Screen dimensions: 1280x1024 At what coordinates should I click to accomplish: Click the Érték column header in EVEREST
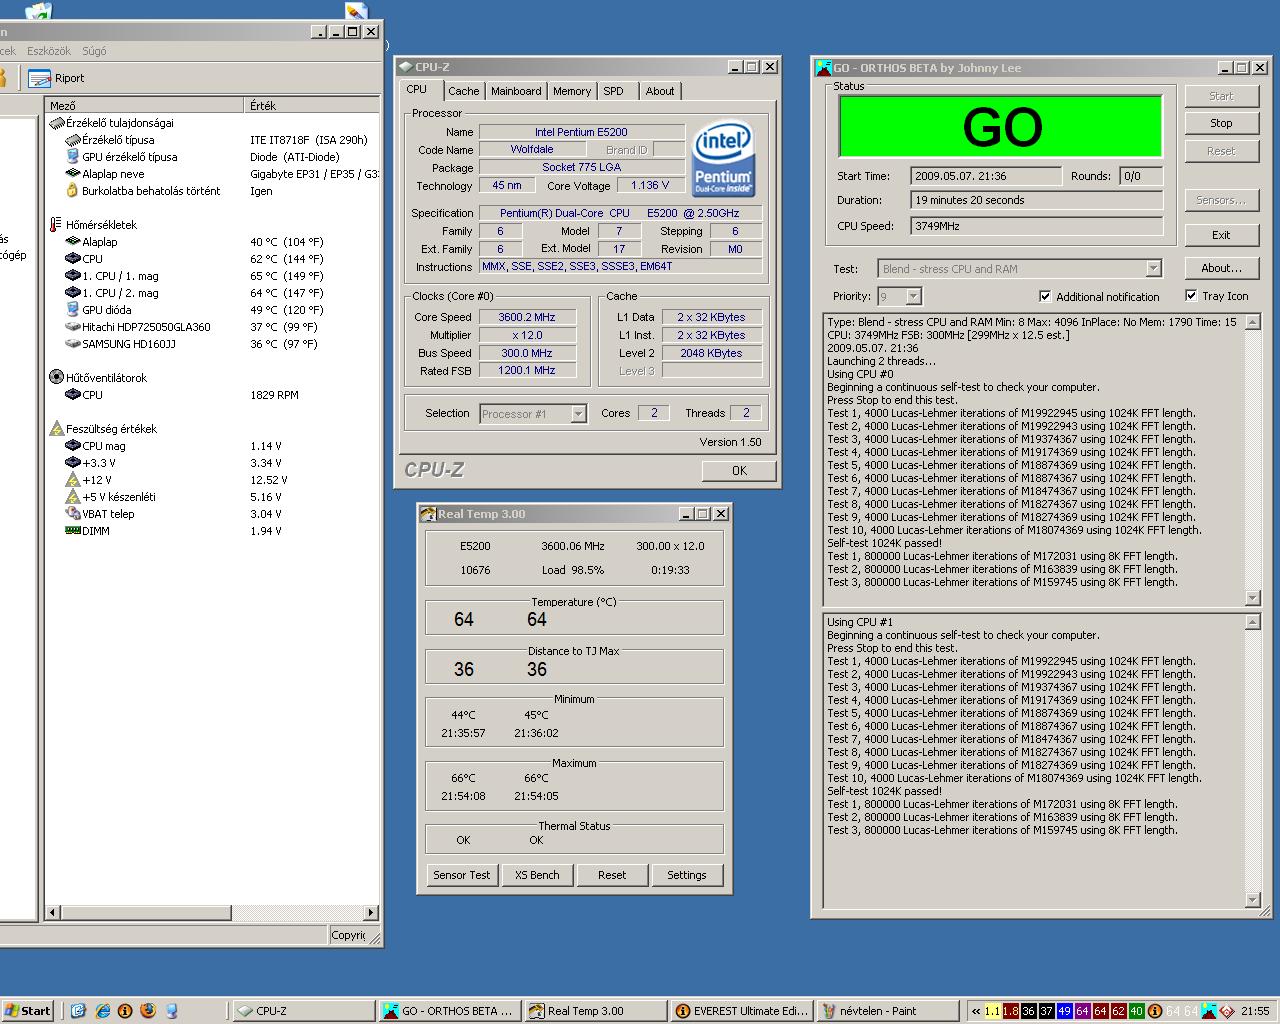click(312, 105)
